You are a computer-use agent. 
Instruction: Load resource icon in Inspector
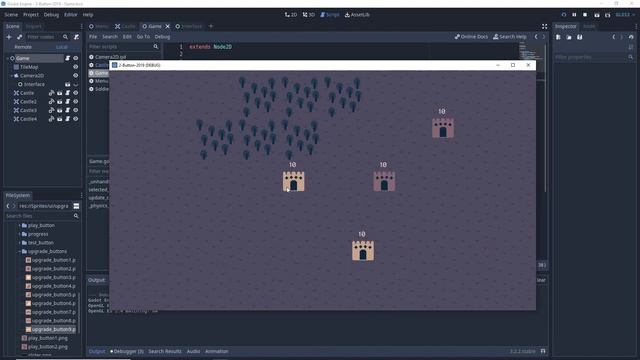point(569,37)
